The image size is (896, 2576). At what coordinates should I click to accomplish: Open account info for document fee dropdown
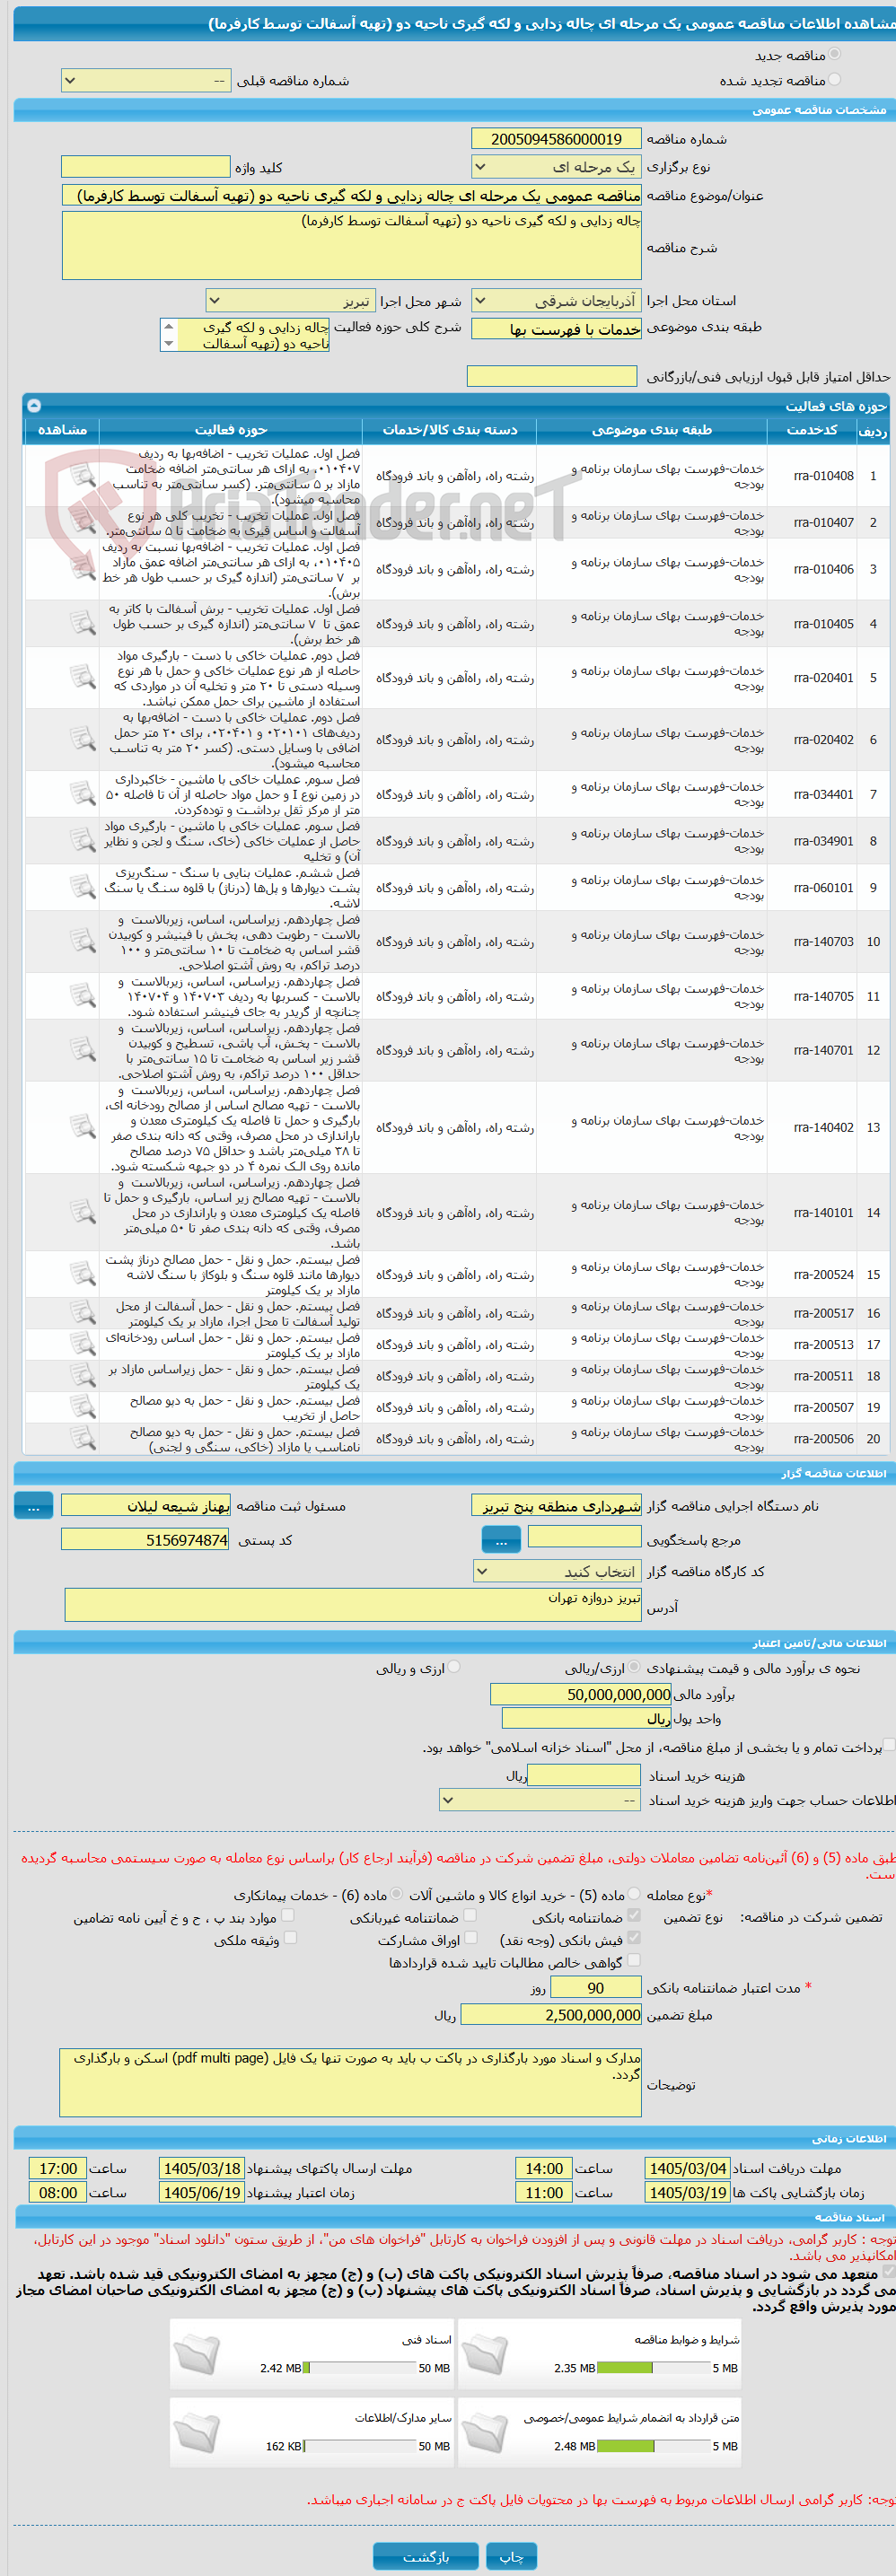point(541,1800)
